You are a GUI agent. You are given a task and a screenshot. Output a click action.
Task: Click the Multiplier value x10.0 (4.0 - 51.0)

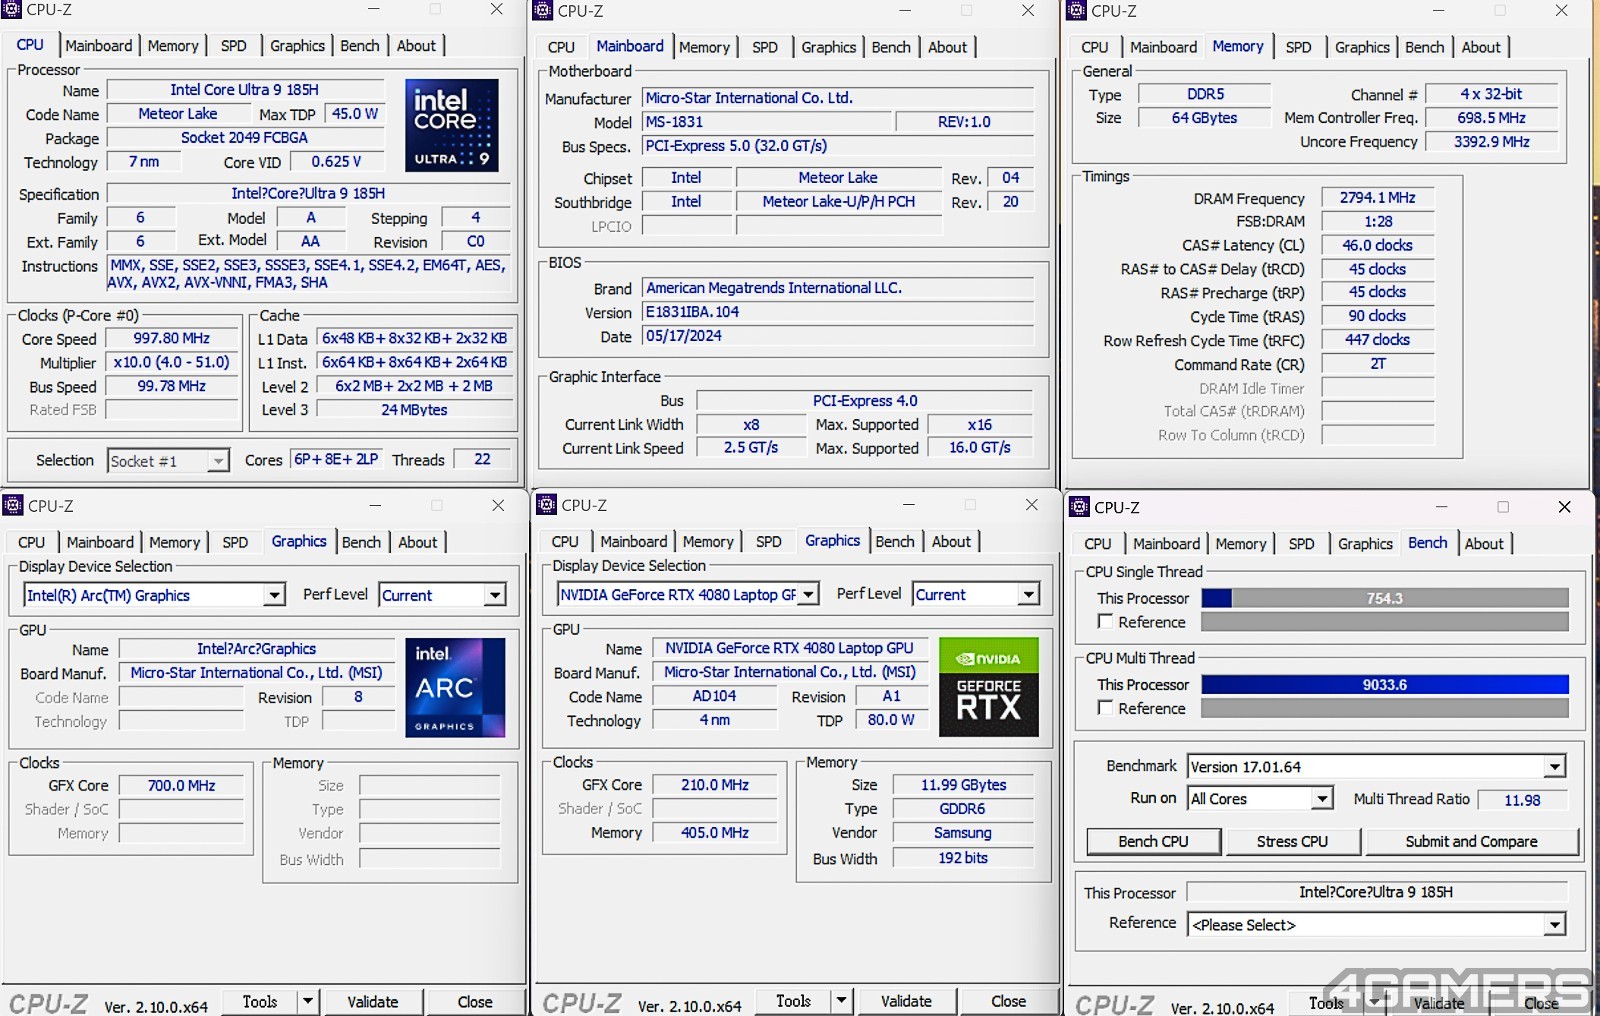[172, 362]
